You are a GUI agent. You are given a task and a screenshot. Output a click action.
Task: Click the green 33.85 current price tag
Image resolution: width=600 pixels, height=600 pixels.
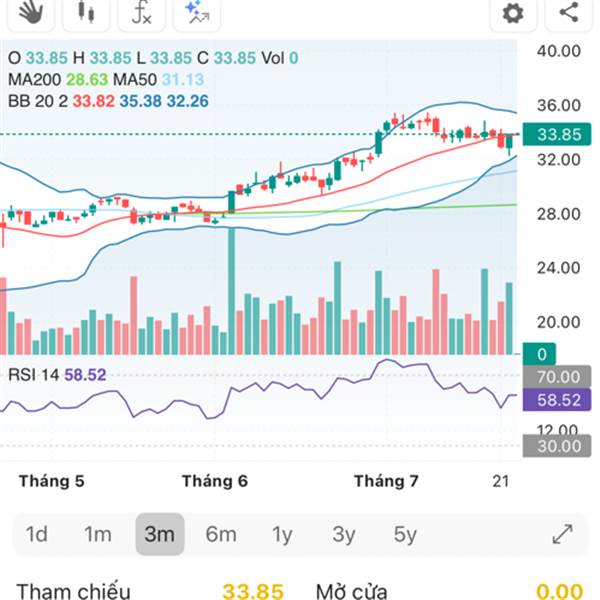[557, 134]
